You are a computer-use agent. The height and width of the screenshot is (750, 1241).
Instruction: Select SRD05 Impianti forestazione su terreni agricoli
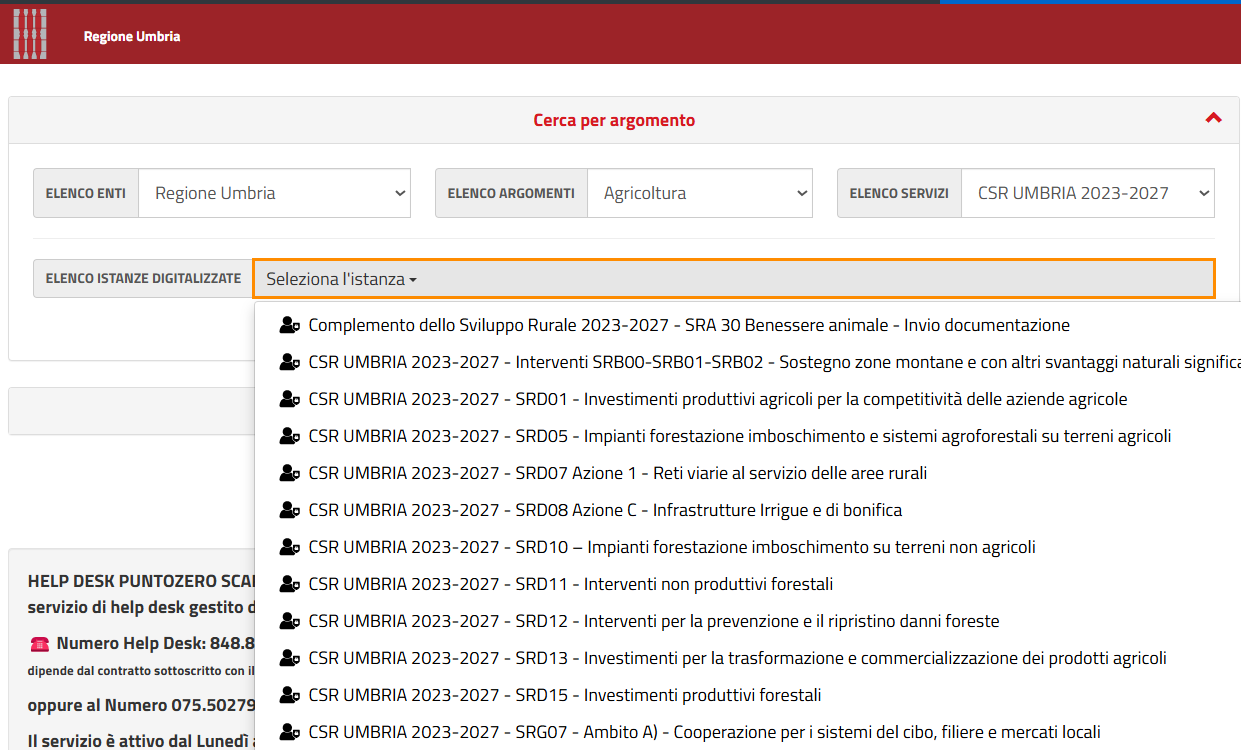[x=739, y=436]
